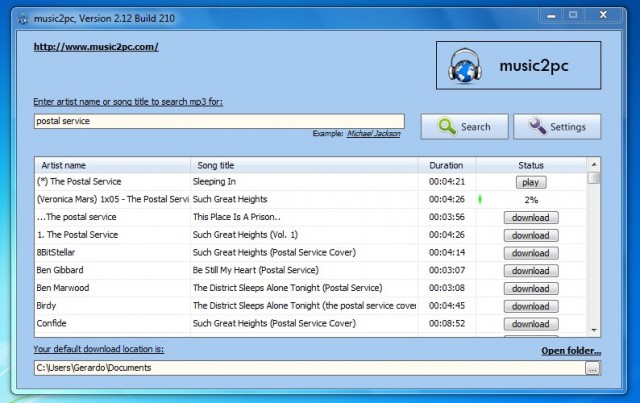Select '(Veronica Mars) 1x05' artist row
Image resolution: width=640 pixels, height=403 pixels.
113,199
